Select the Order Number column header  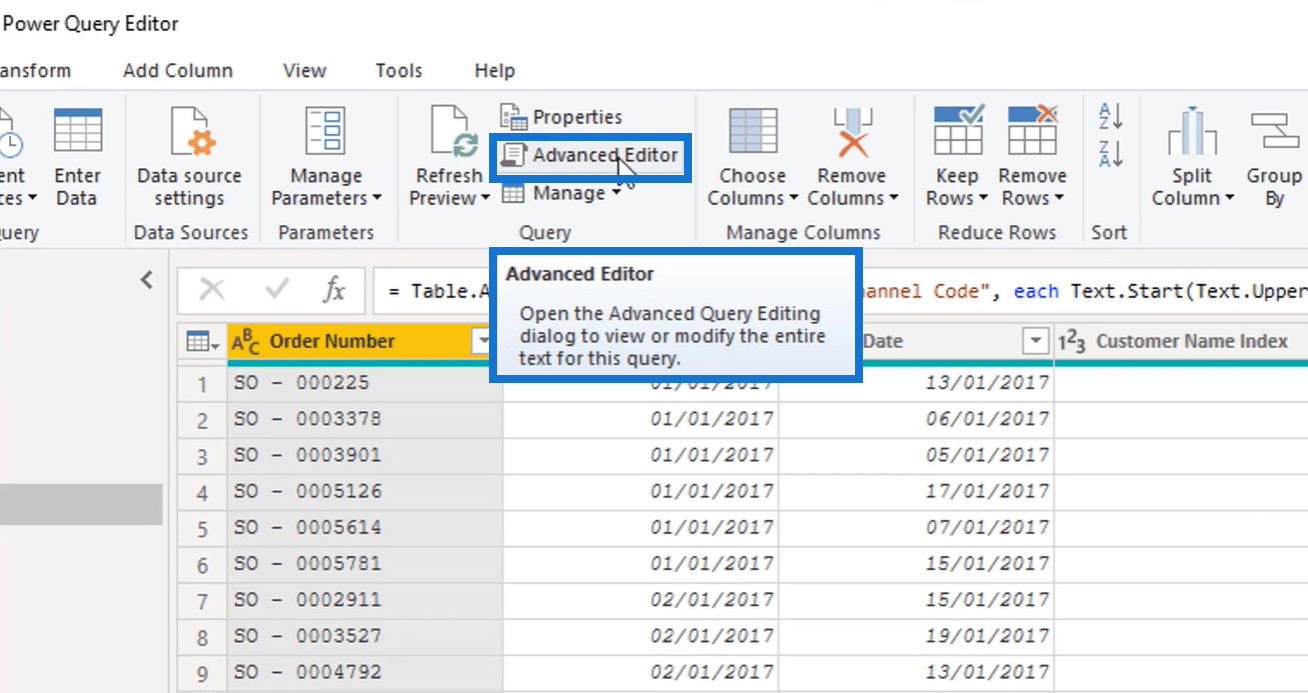(x=332, y=341)
